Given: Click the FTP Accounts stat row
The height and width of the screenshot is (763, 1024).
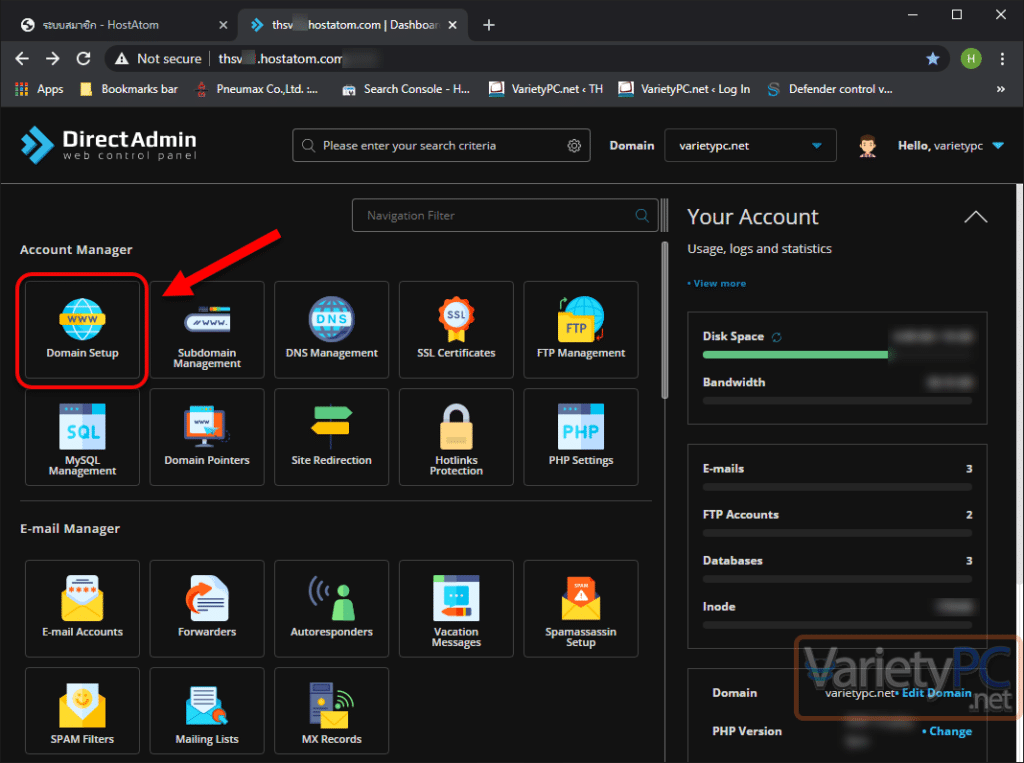Looking at the screenshot, I should point(837,522).
